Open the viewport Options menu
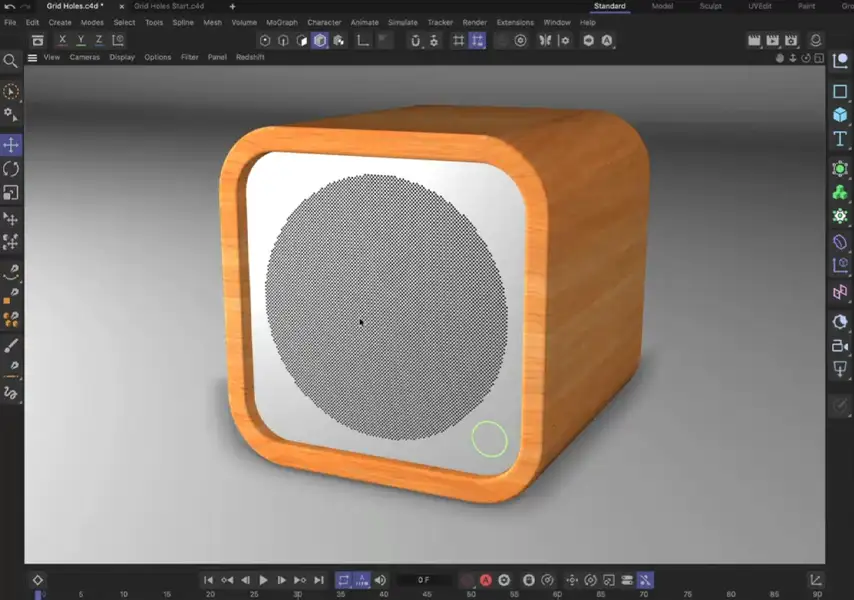Viewport: 854px width, 600px height. coord(158,58)
